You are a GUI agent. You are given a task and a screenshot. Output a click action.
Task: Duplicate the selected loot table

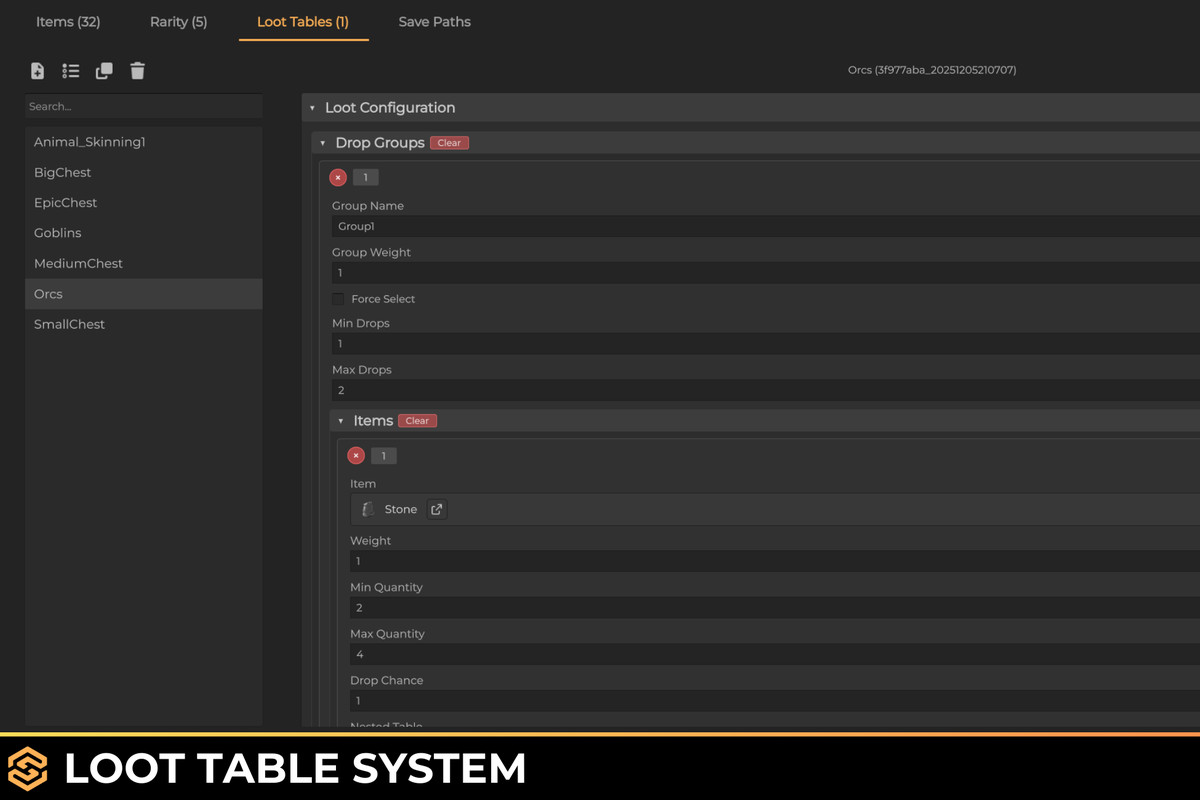[103, 71]
